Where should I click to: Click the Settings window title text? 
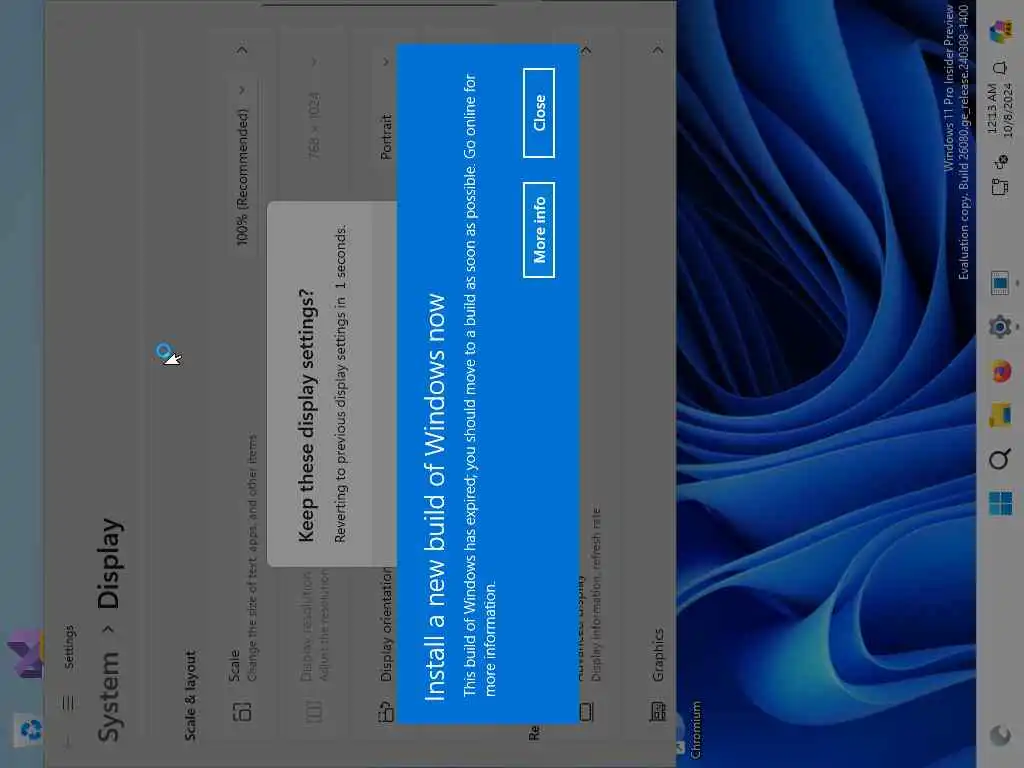tap(69, 647)
